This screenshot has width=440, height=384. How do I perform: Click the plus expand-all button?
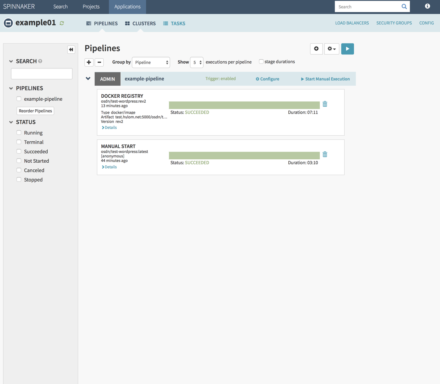(89, 62)
